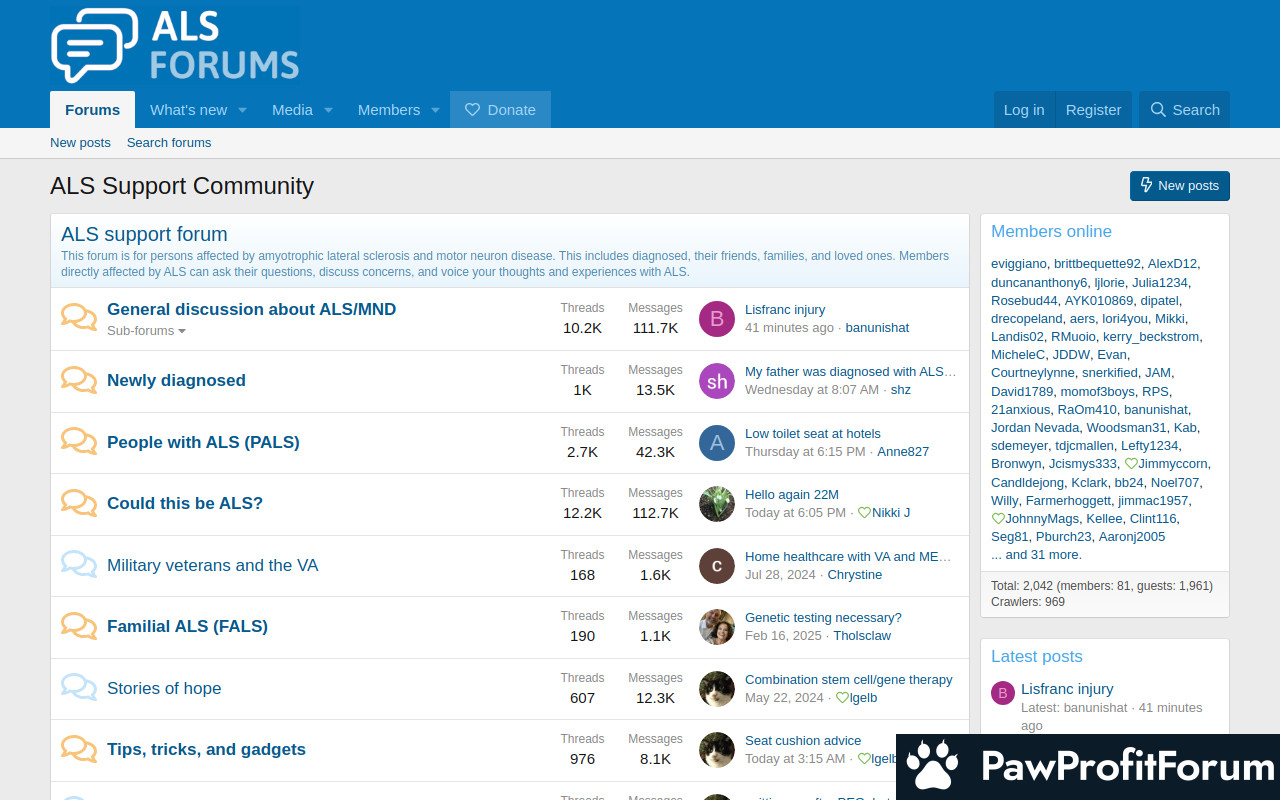The width and height of the screenshot is (1280, 800).
Task: Click the New posts button
Action: click(x=1180, y=186)
